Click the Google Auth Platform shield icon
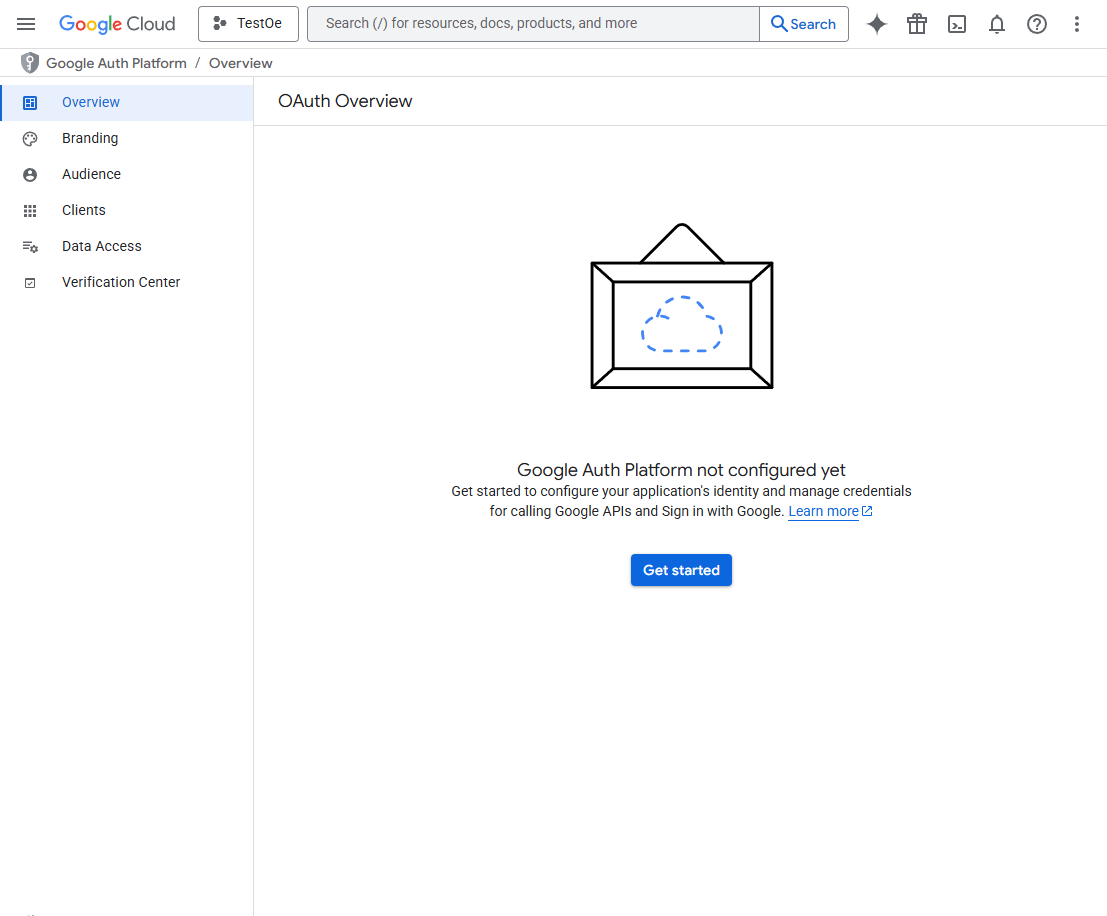The image size is (1107, 916). click(x=30, y=63)
